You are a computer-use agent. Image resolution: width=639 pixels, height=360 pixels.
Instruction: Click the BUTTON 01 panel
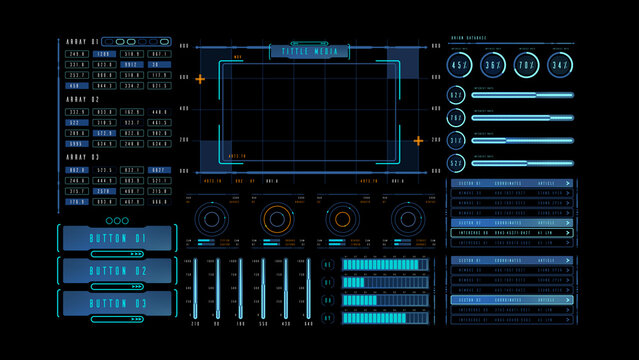click(117, 238)
